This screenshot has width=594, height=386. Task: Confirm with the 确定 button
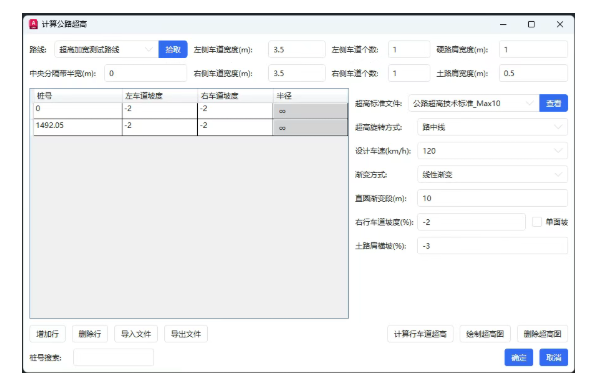pos(519,357)
